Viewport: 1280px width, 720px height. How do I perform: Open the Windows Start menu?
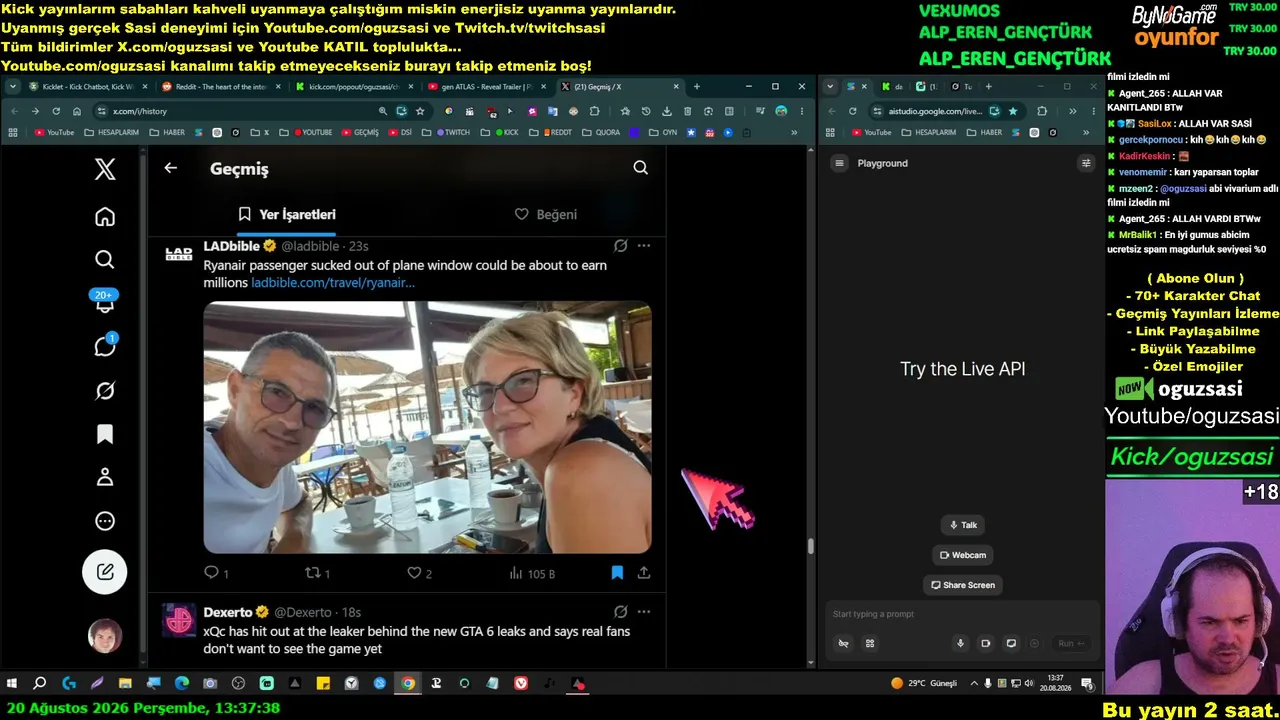coord(12,684)
